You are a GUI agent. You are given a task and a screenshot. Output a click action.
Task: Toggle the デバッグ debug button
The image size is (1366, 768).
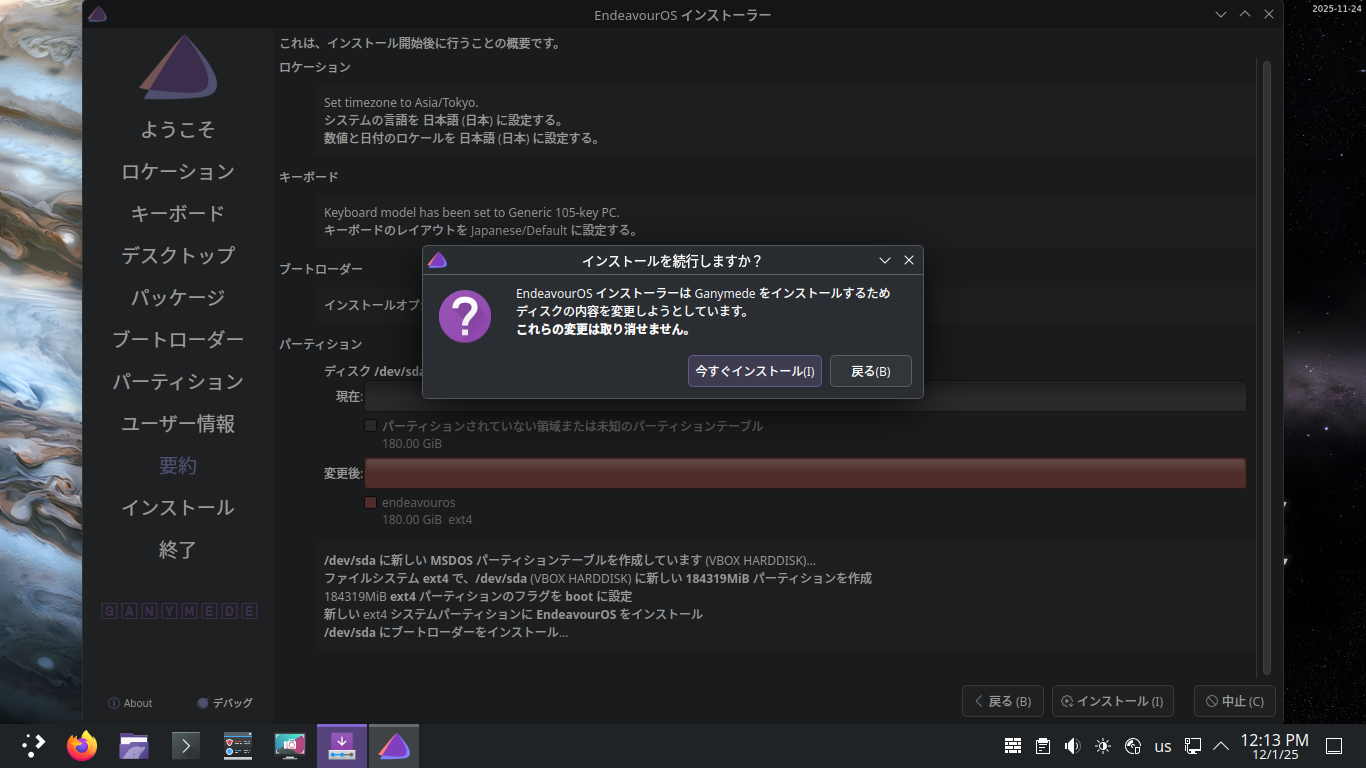tap(225, 703)
